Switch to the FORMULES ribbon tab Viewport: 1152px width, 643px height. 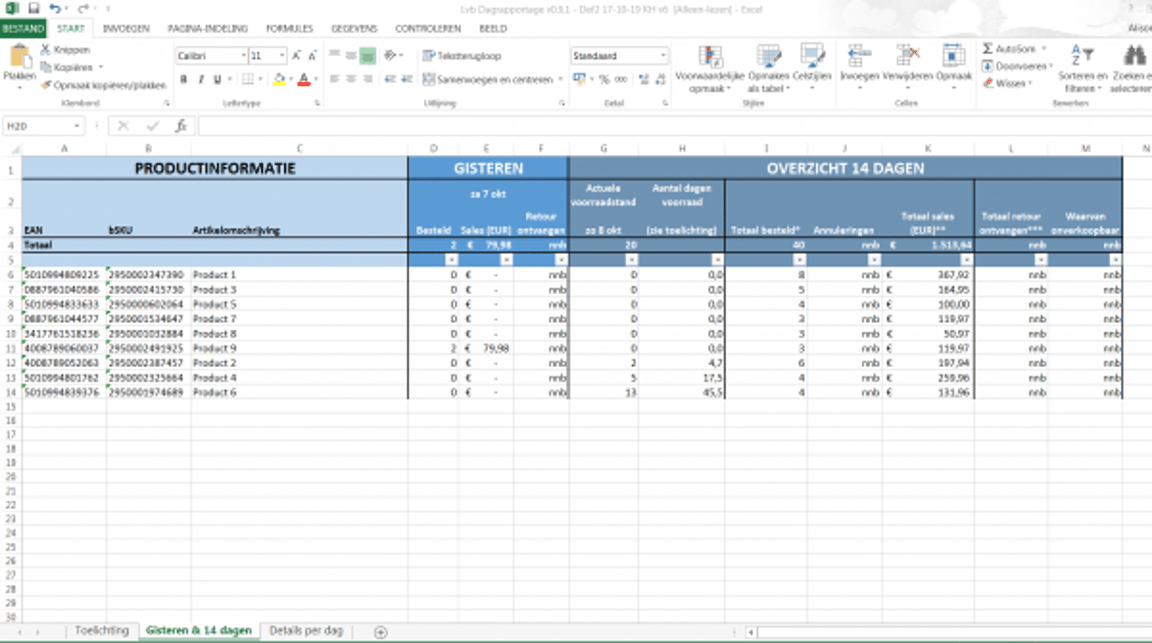289,29
